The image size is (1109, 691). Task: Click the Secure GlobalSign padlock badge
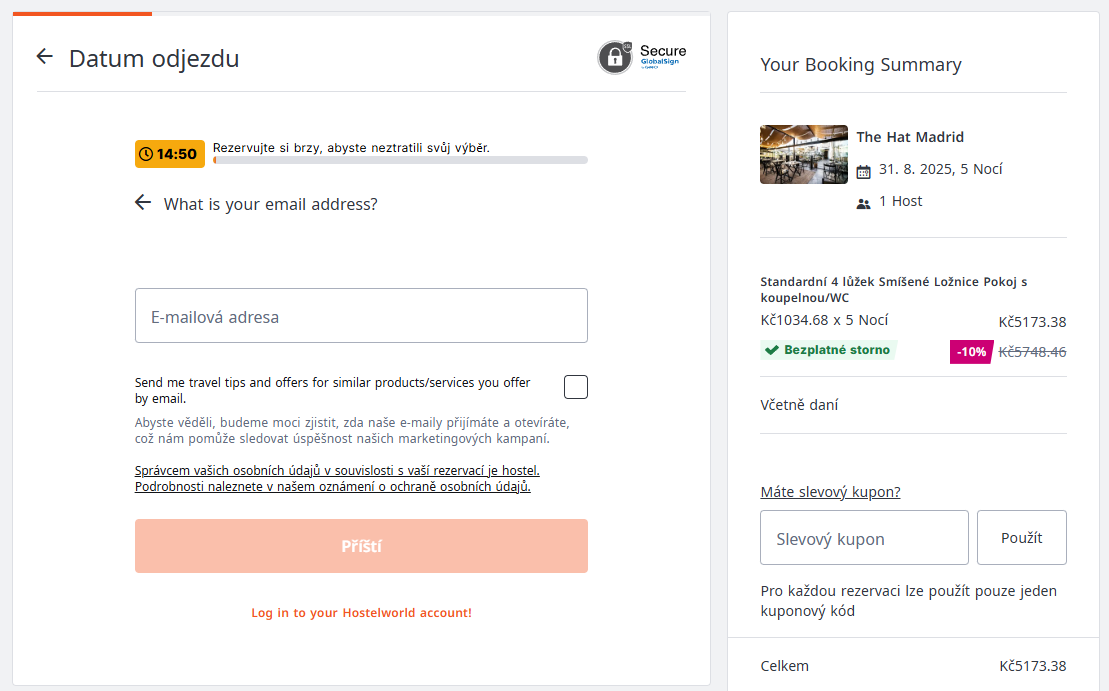[642, 57]
